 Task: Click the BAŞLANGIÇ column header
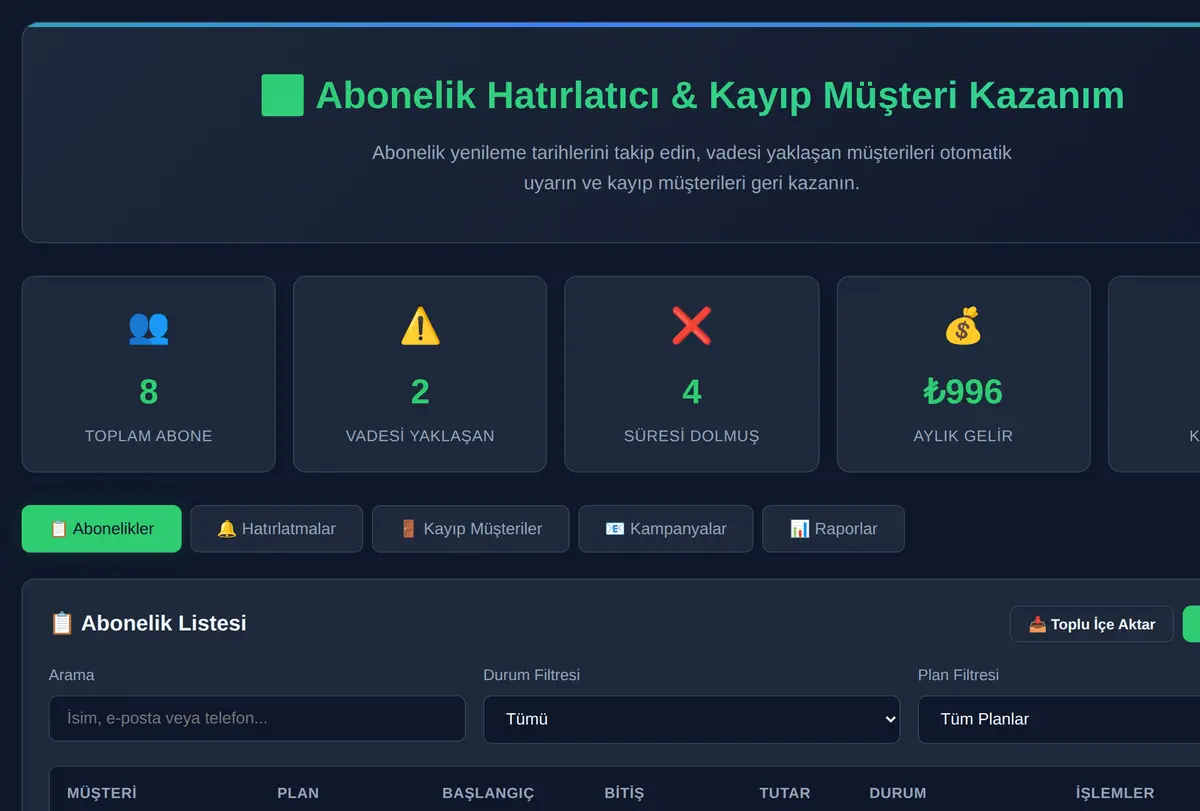click(x=488, y=793)
